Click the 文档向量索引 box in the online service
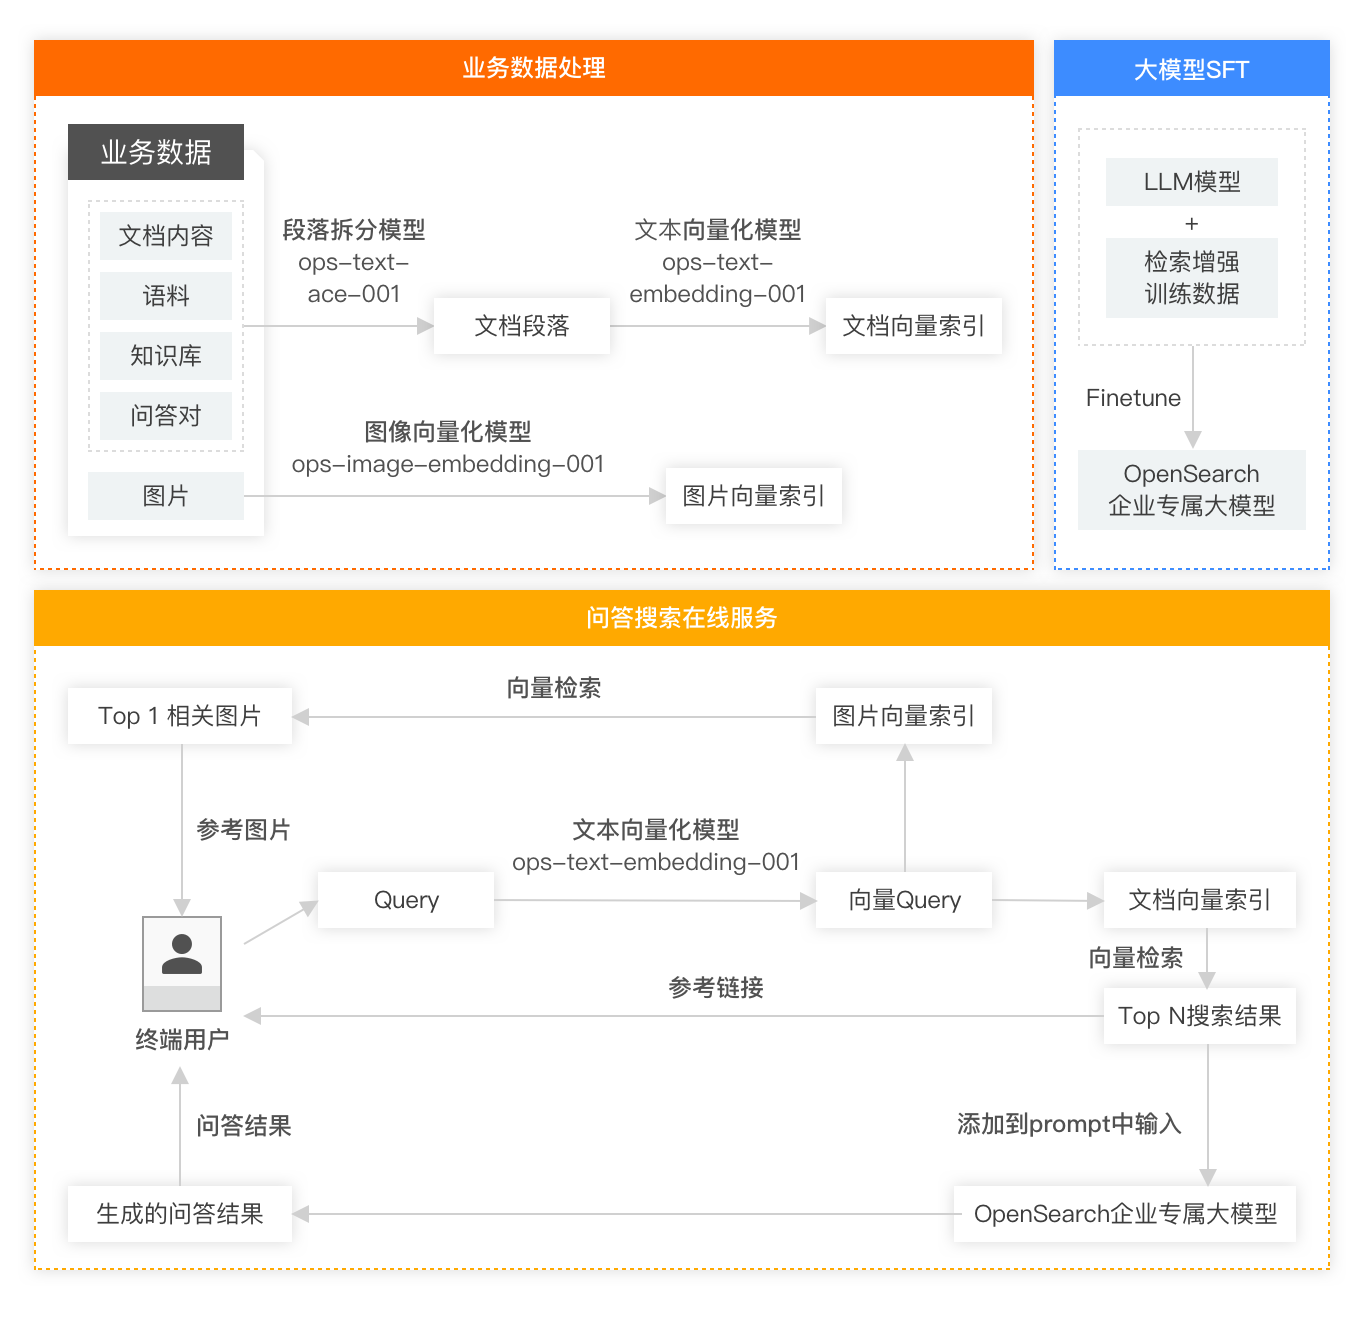Image resolution: width=1360 pixels, height=1320 pixels. [x=1200, y=900]
